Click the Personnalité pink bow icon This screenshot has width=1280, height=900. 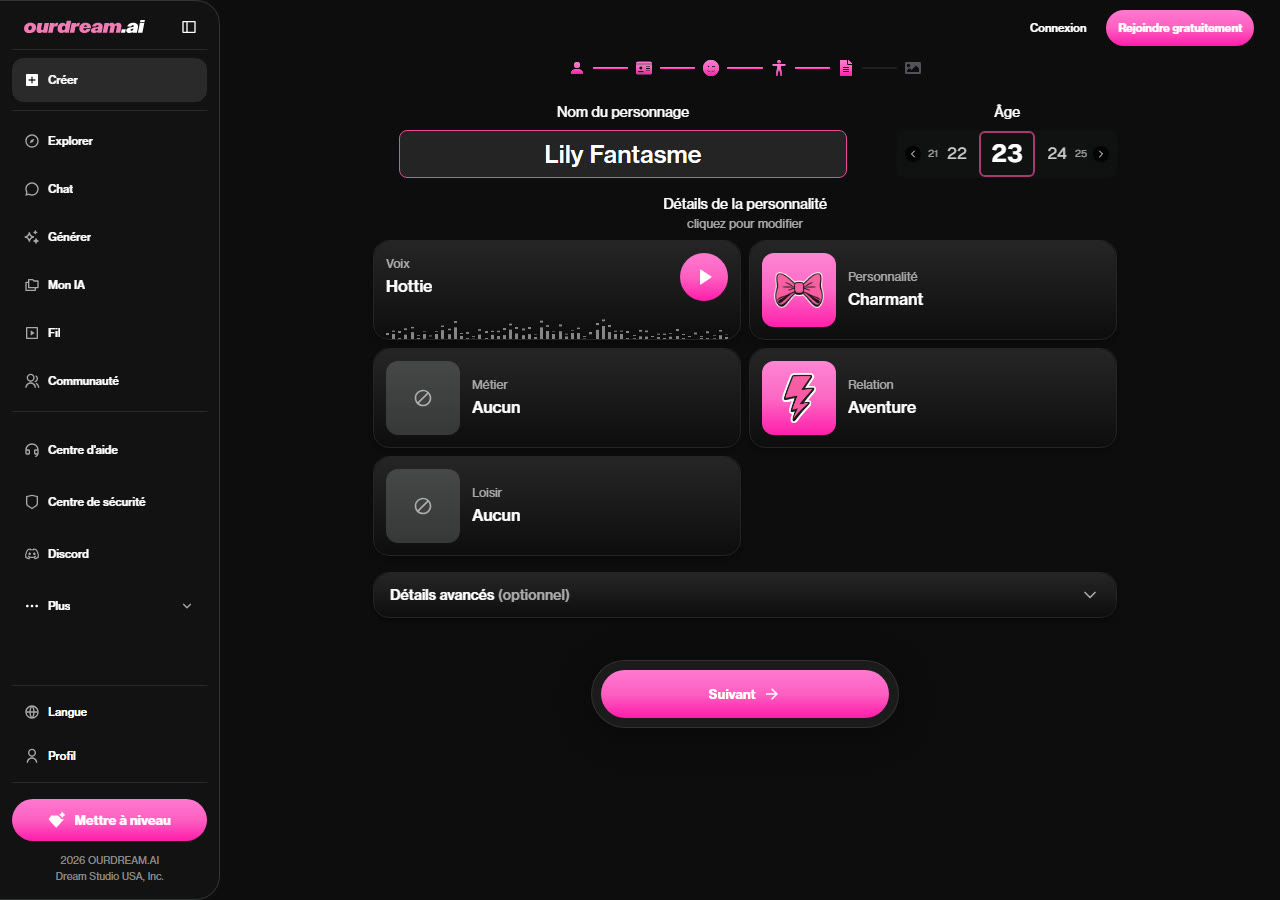point(799,290)
